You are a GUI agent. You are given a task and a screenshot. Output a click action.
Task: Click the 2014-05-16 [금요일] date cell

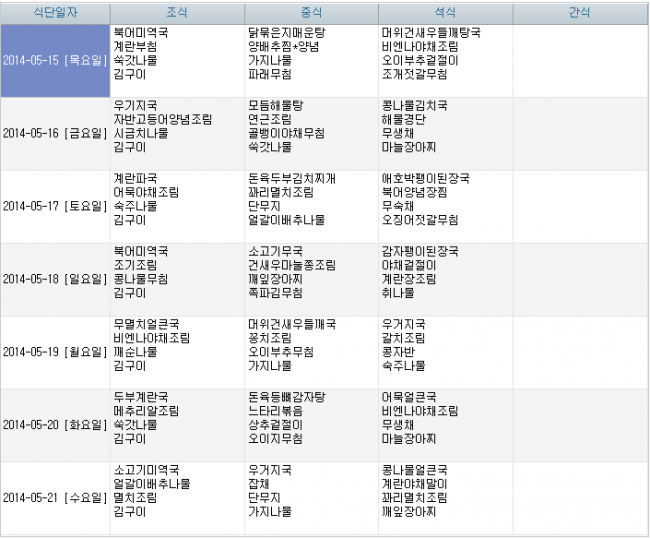coord(54,133)
